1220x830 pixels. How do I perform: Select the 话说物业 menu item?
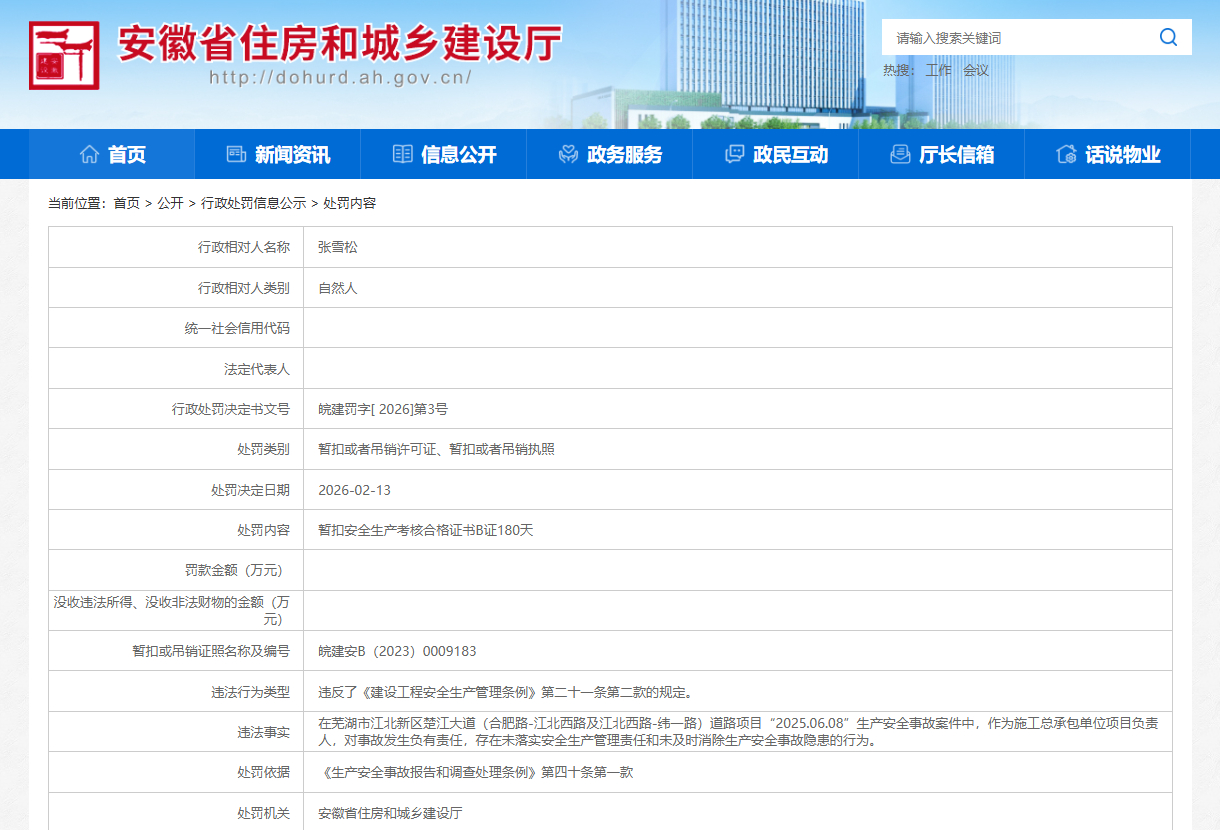click(x=1123, y=155)
